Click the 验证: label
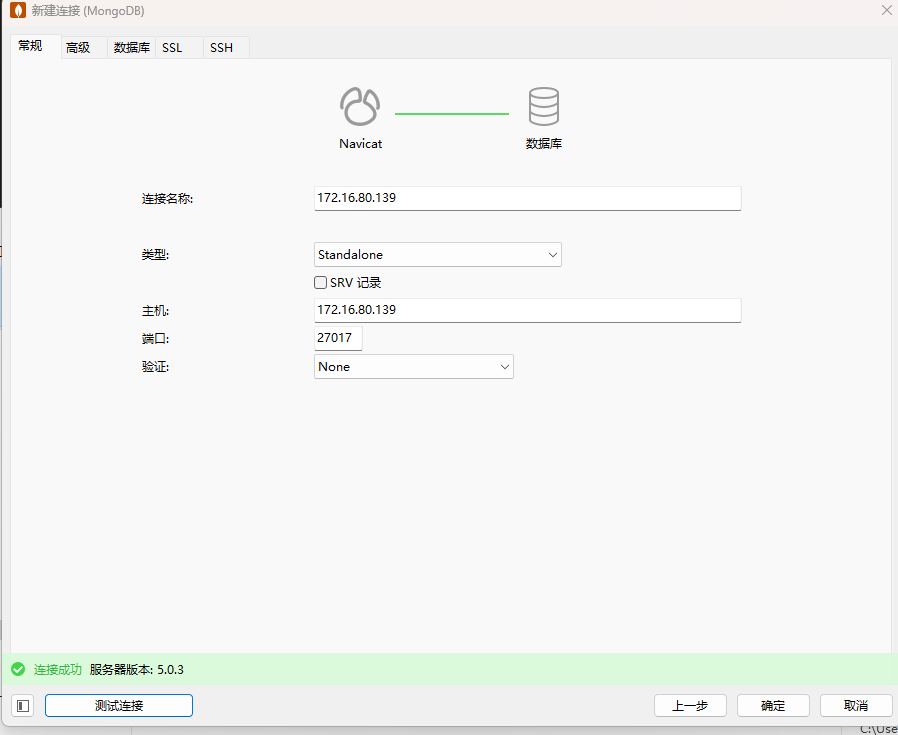The width and height of the screenshot is (898, 735). [155, 367]
